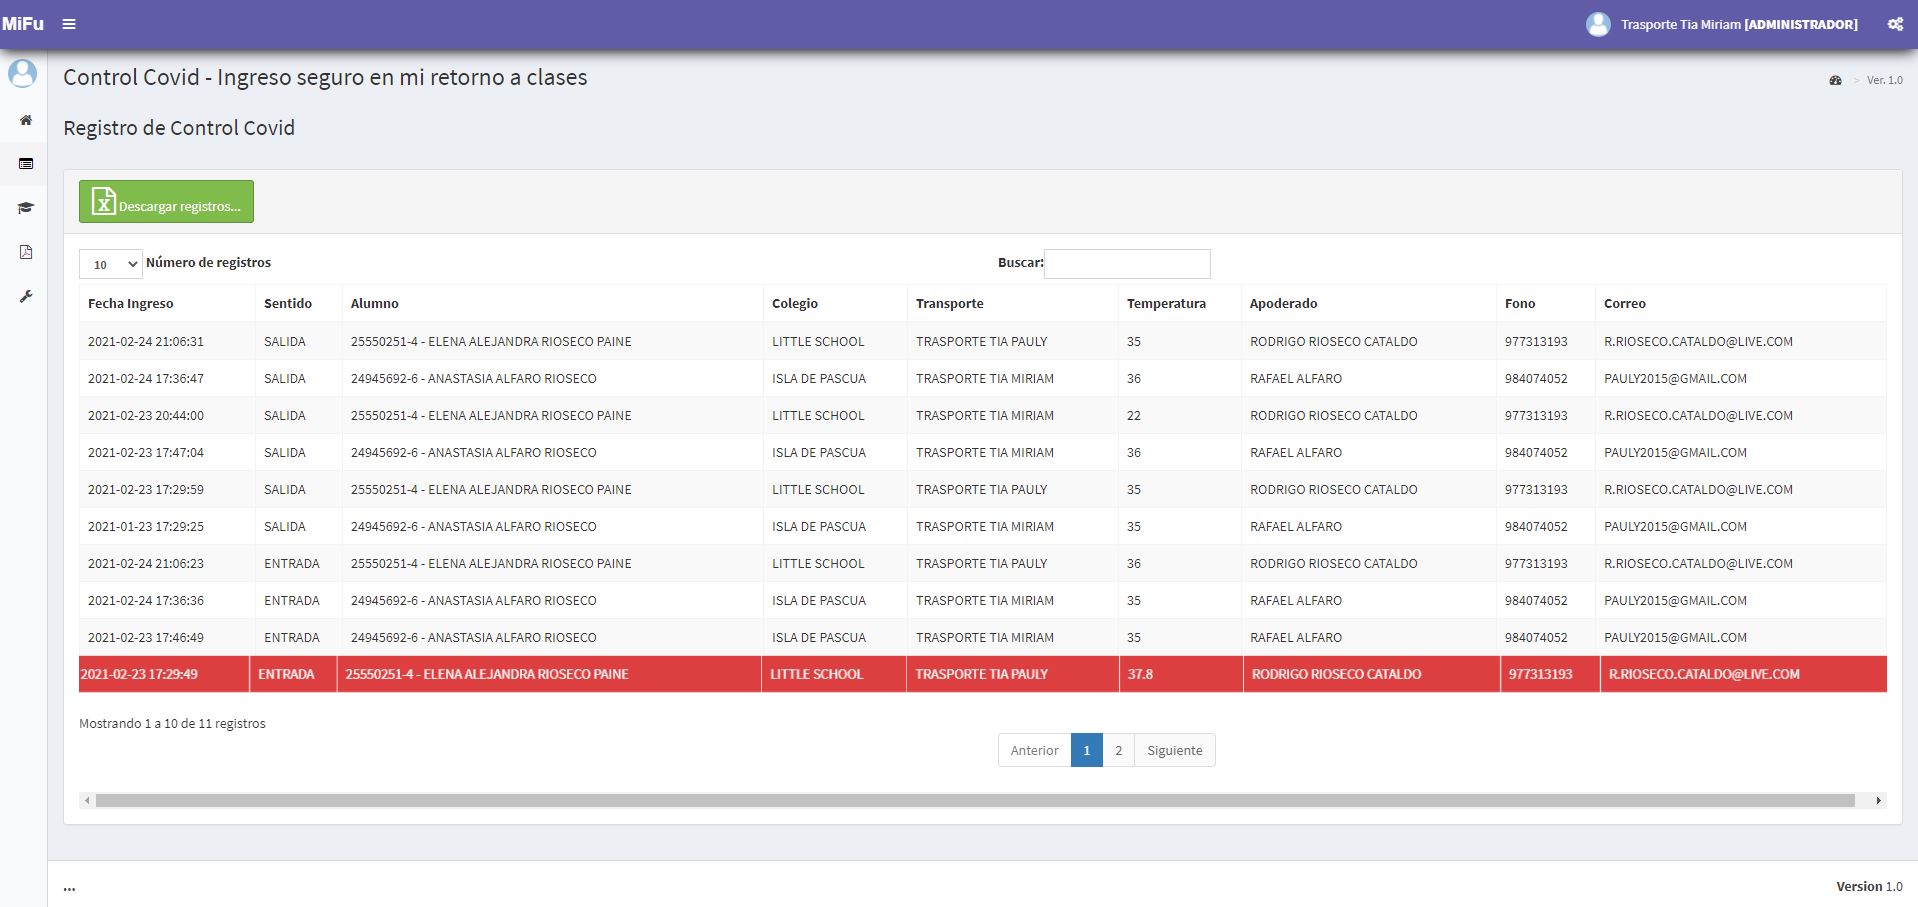
Task: Focus the Buscar search field
Action: click(x=1127, y=264)
